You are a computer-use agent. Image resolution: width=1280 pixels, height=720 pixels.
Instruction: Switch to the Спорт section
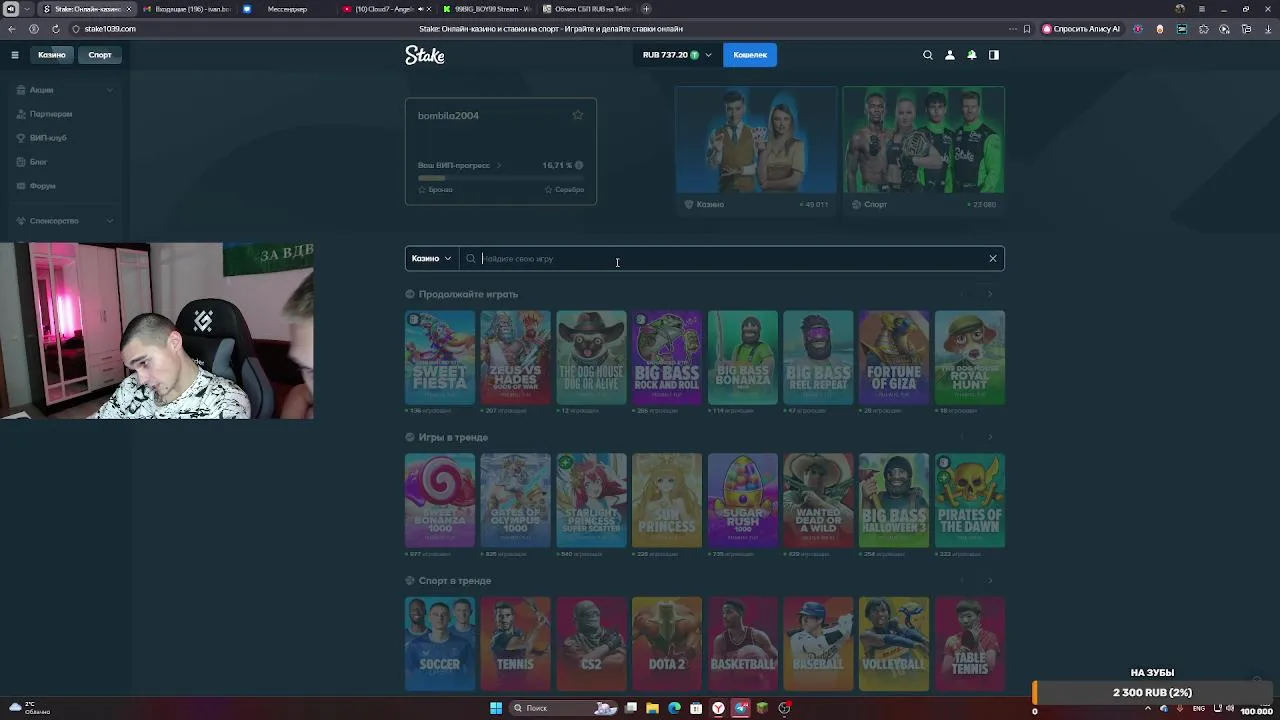pos(100,55)
